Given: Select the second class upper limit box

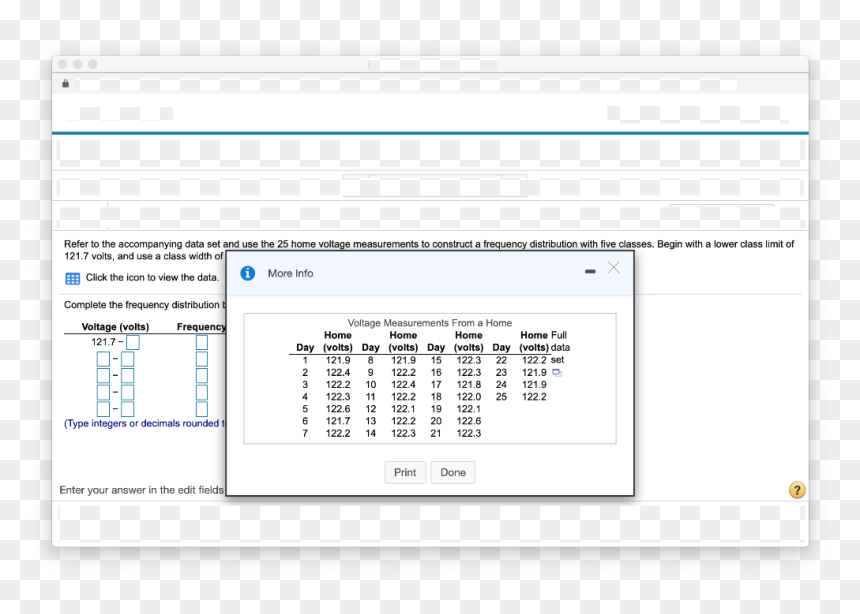Looking at the screenshot, I should 127,359.
